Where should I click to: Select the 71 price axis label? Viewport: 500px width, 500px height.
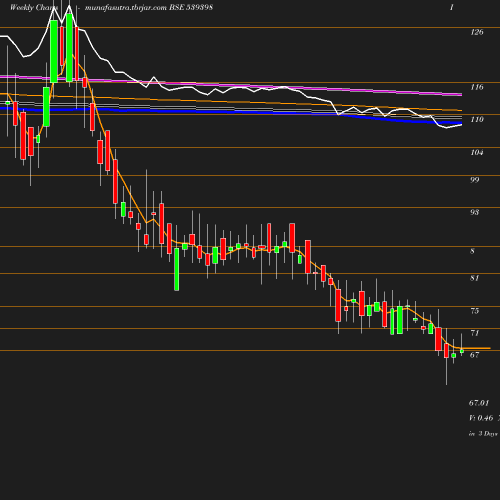(x=475, y=333)
